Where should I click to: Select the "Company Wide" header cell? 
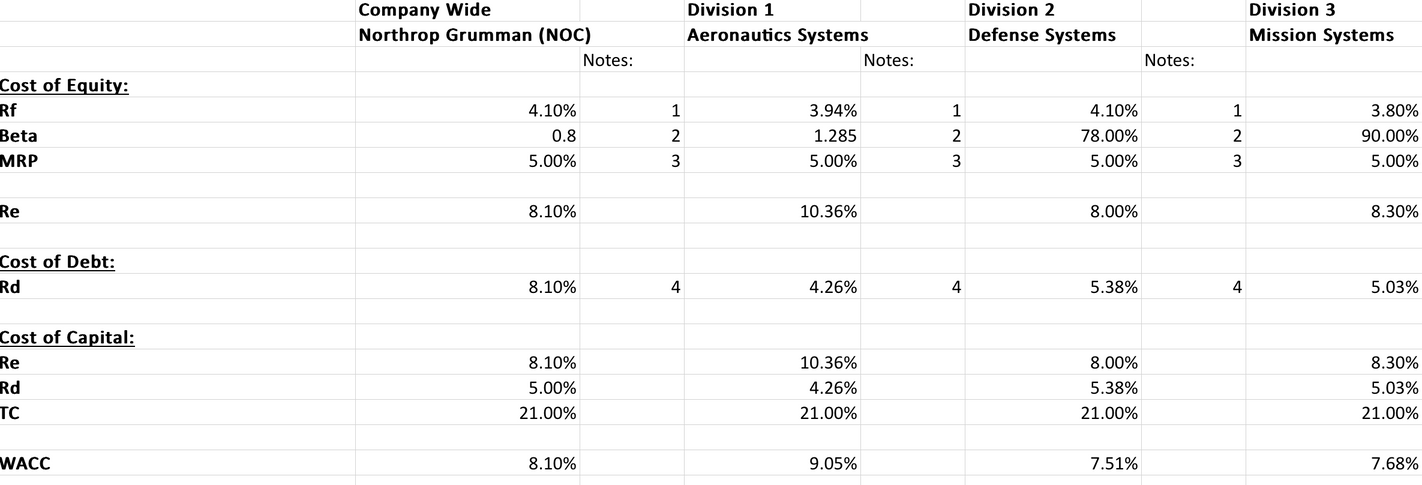(425, 10)
